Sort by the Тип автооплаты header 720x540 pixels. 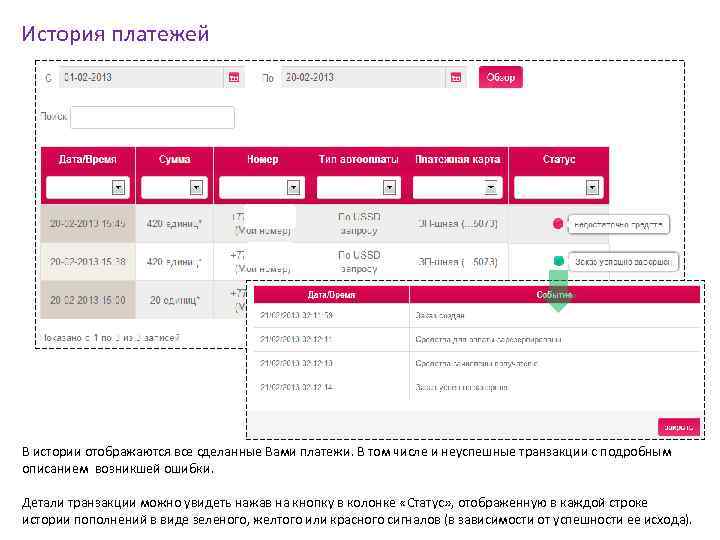[359, 159]
